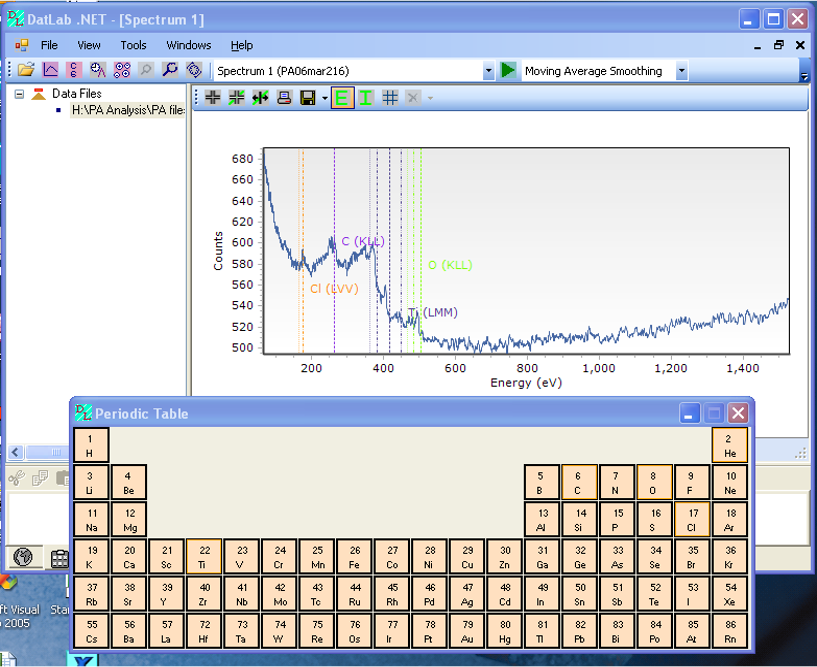Select Titanium (22 Ti) in Periodic Table
The image size is (817, 667).
point(204,557)
